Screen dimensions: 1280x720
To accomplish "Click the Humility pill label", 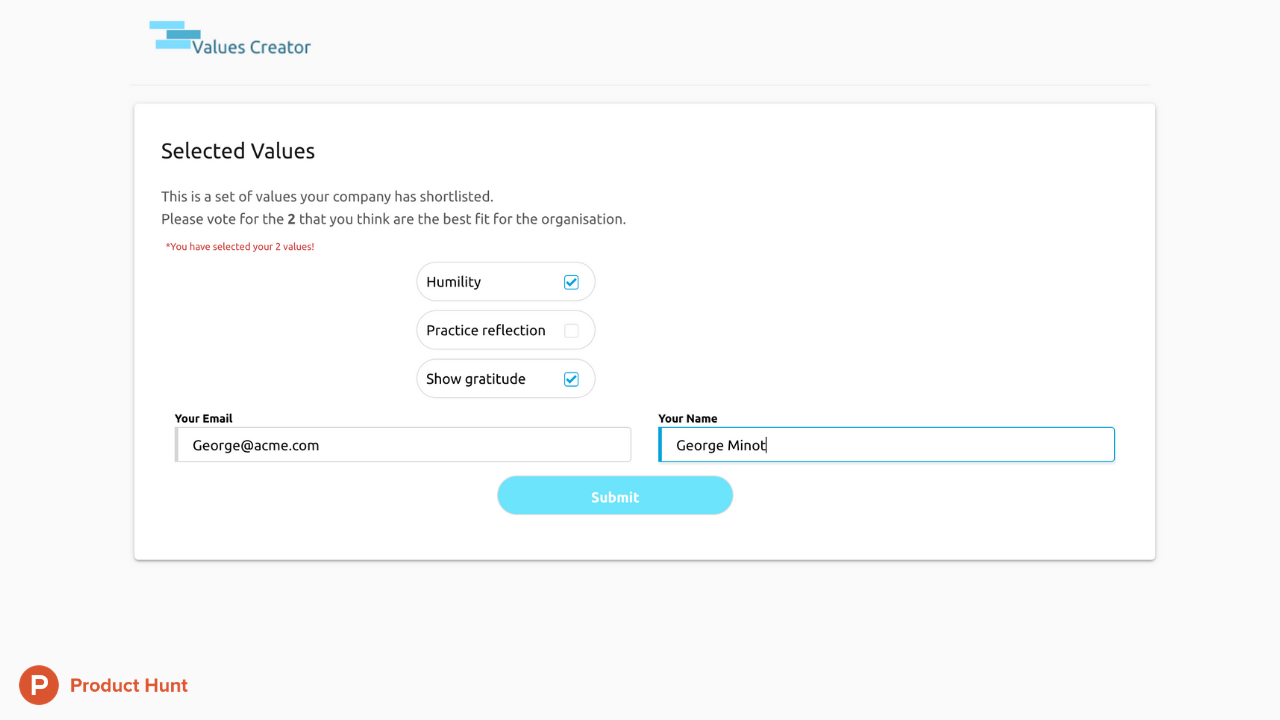I will click(453, 281).
